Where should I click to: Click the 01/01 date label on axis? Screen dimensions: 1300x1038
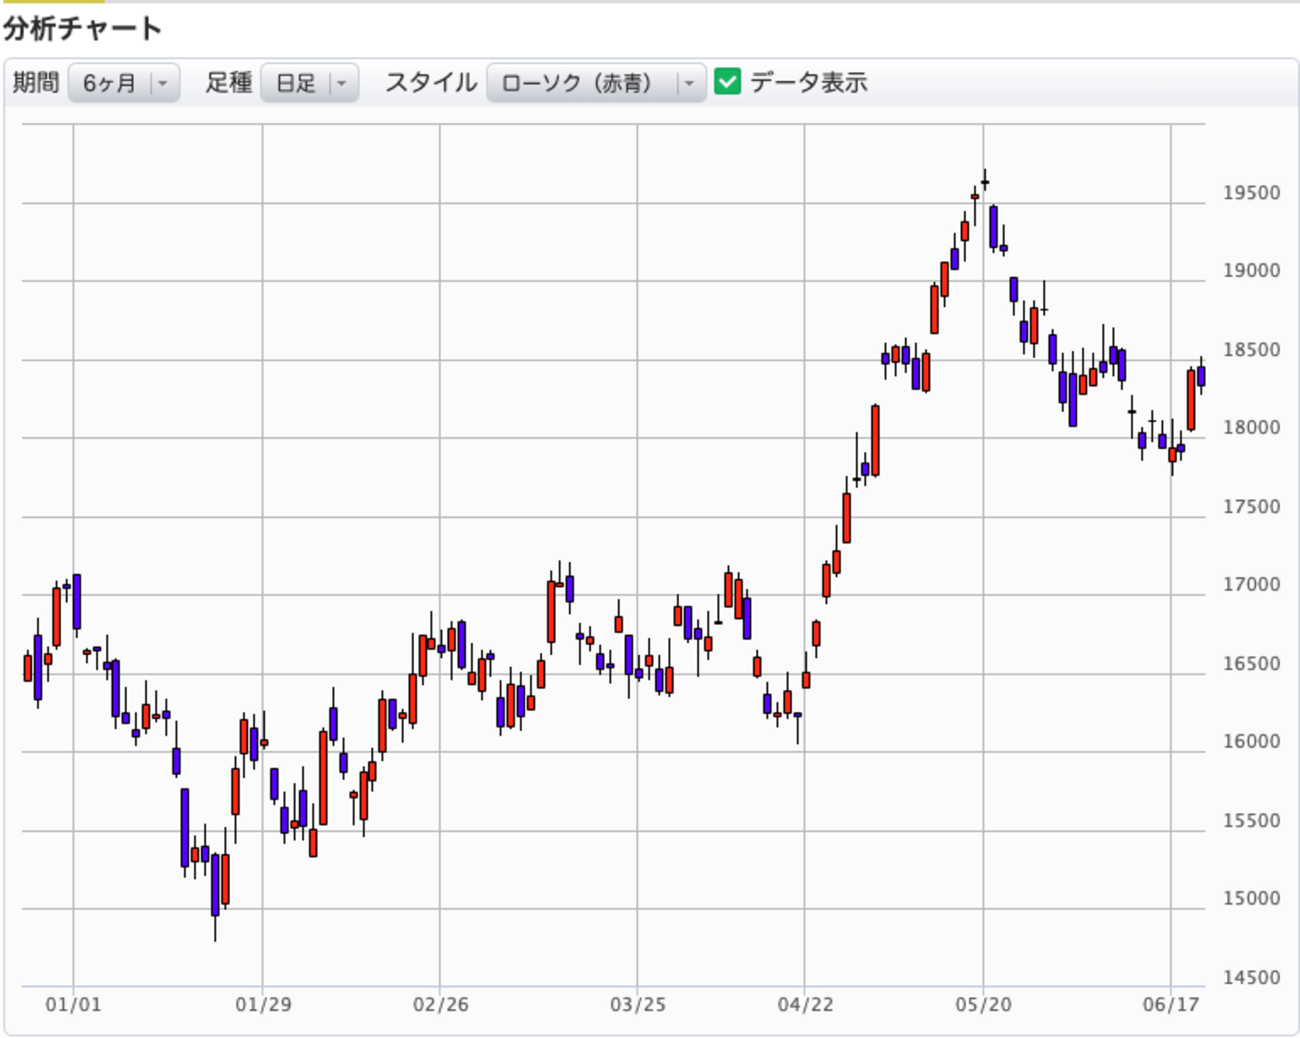coord(73,1004)
